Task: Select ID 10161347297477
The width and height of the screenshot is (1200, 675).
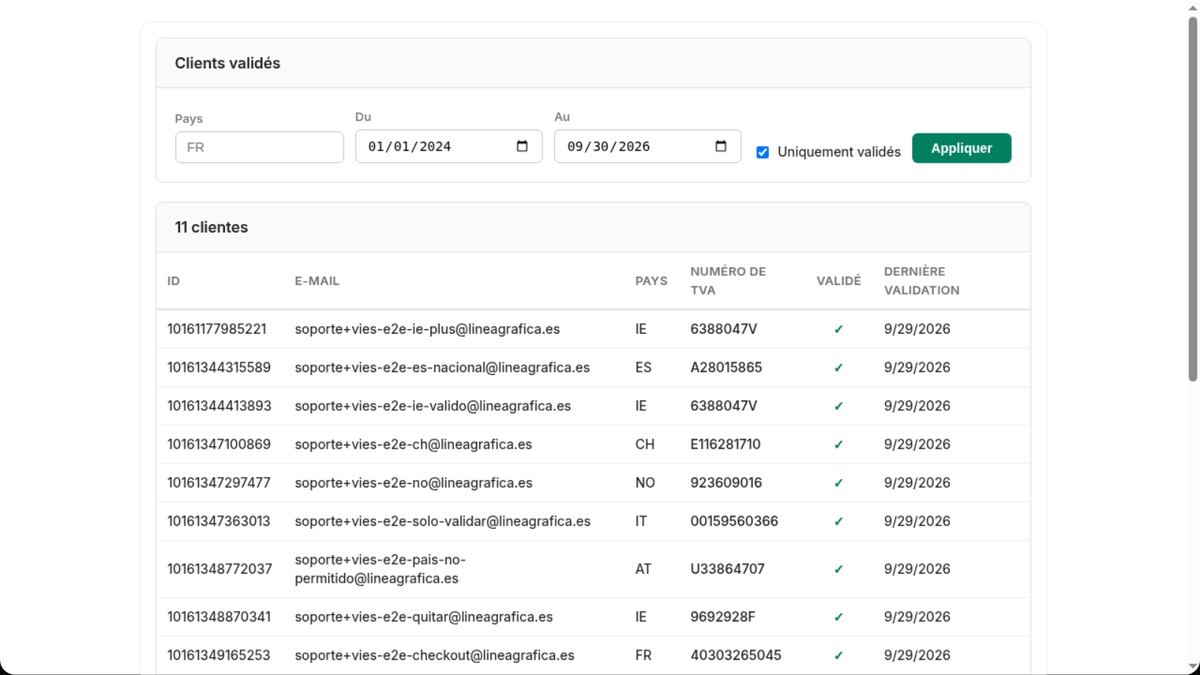Action: point(219,483)
